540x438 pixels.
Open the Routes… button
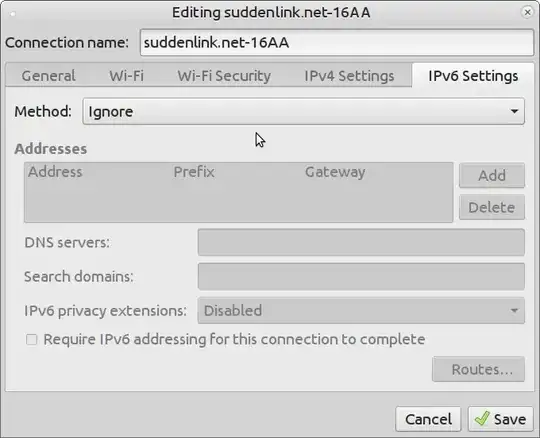478,369
